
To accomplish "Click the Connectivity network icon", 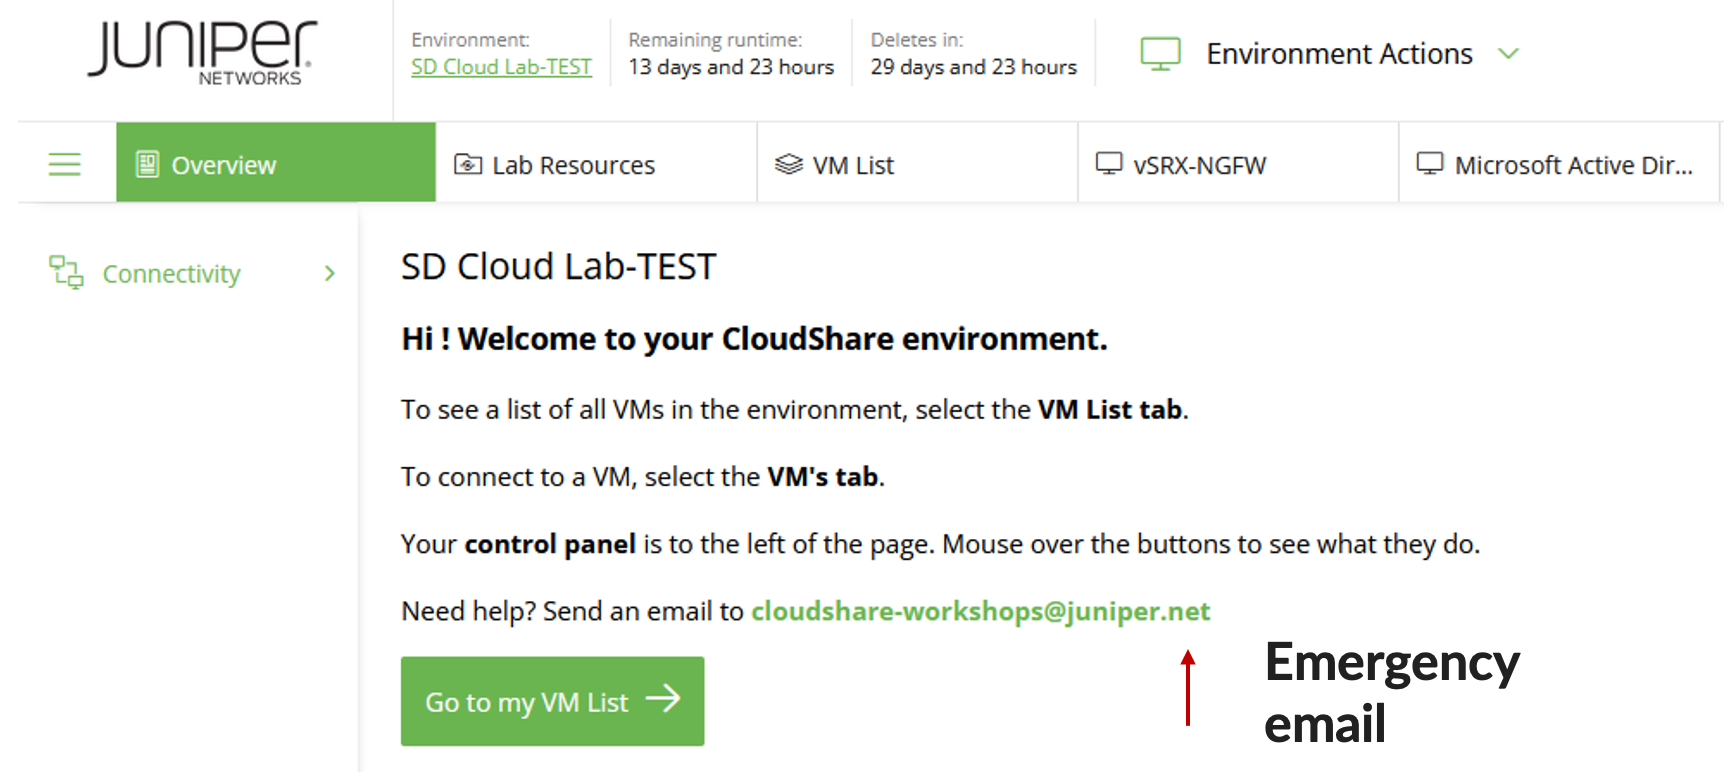I will point(66,272).
